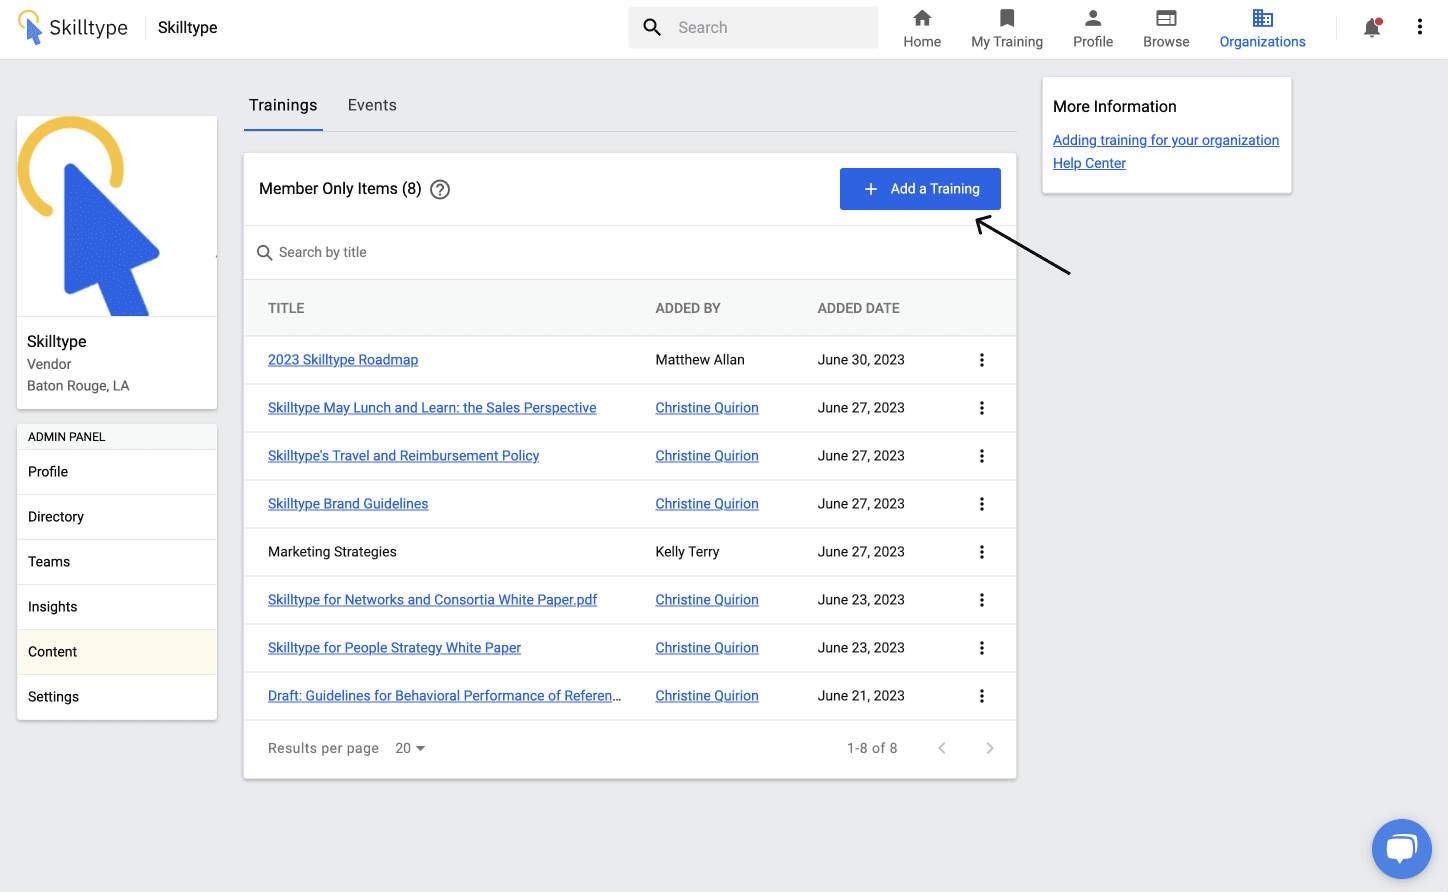Open Skilltype for People Strategy White Paper link

click(394, 648)
